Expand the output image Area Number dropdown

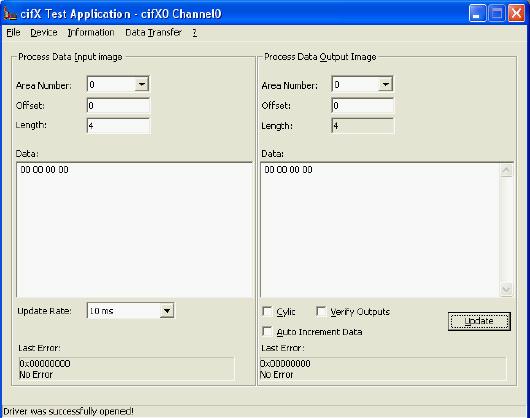point(385,84)
